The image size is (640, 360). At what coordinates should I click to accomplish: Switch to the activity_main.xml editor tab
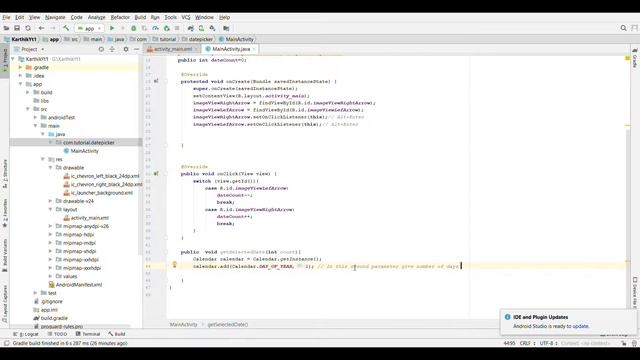coord(173,49)
